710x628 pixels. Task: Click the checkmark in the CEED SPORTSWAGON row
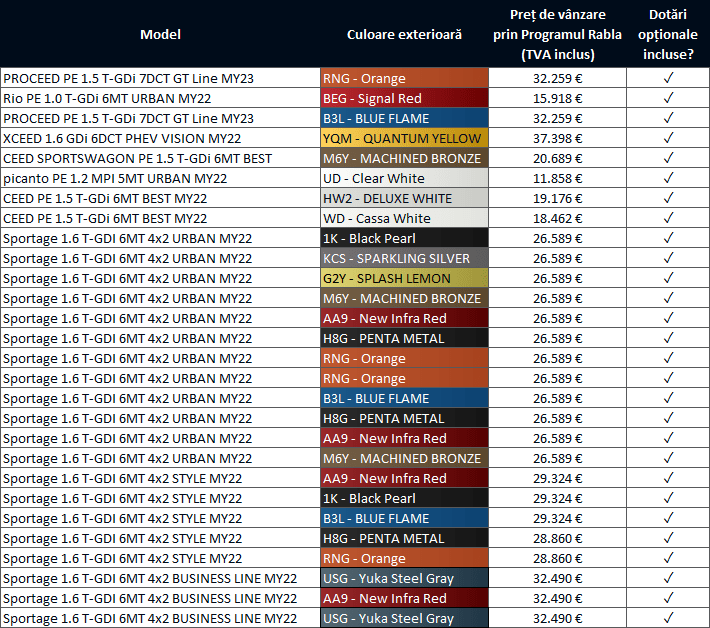[x=668, y=158]
